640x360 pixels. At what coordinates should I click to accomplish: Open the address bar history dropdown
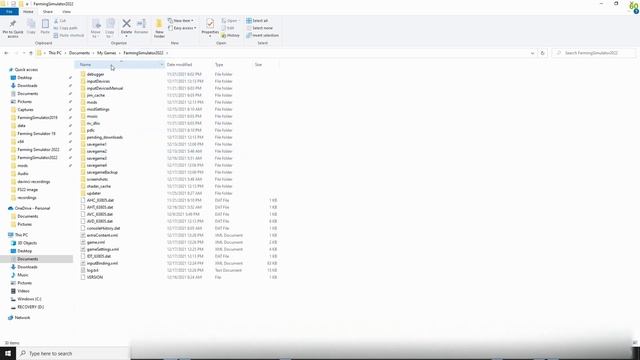[x=532, y=53]
